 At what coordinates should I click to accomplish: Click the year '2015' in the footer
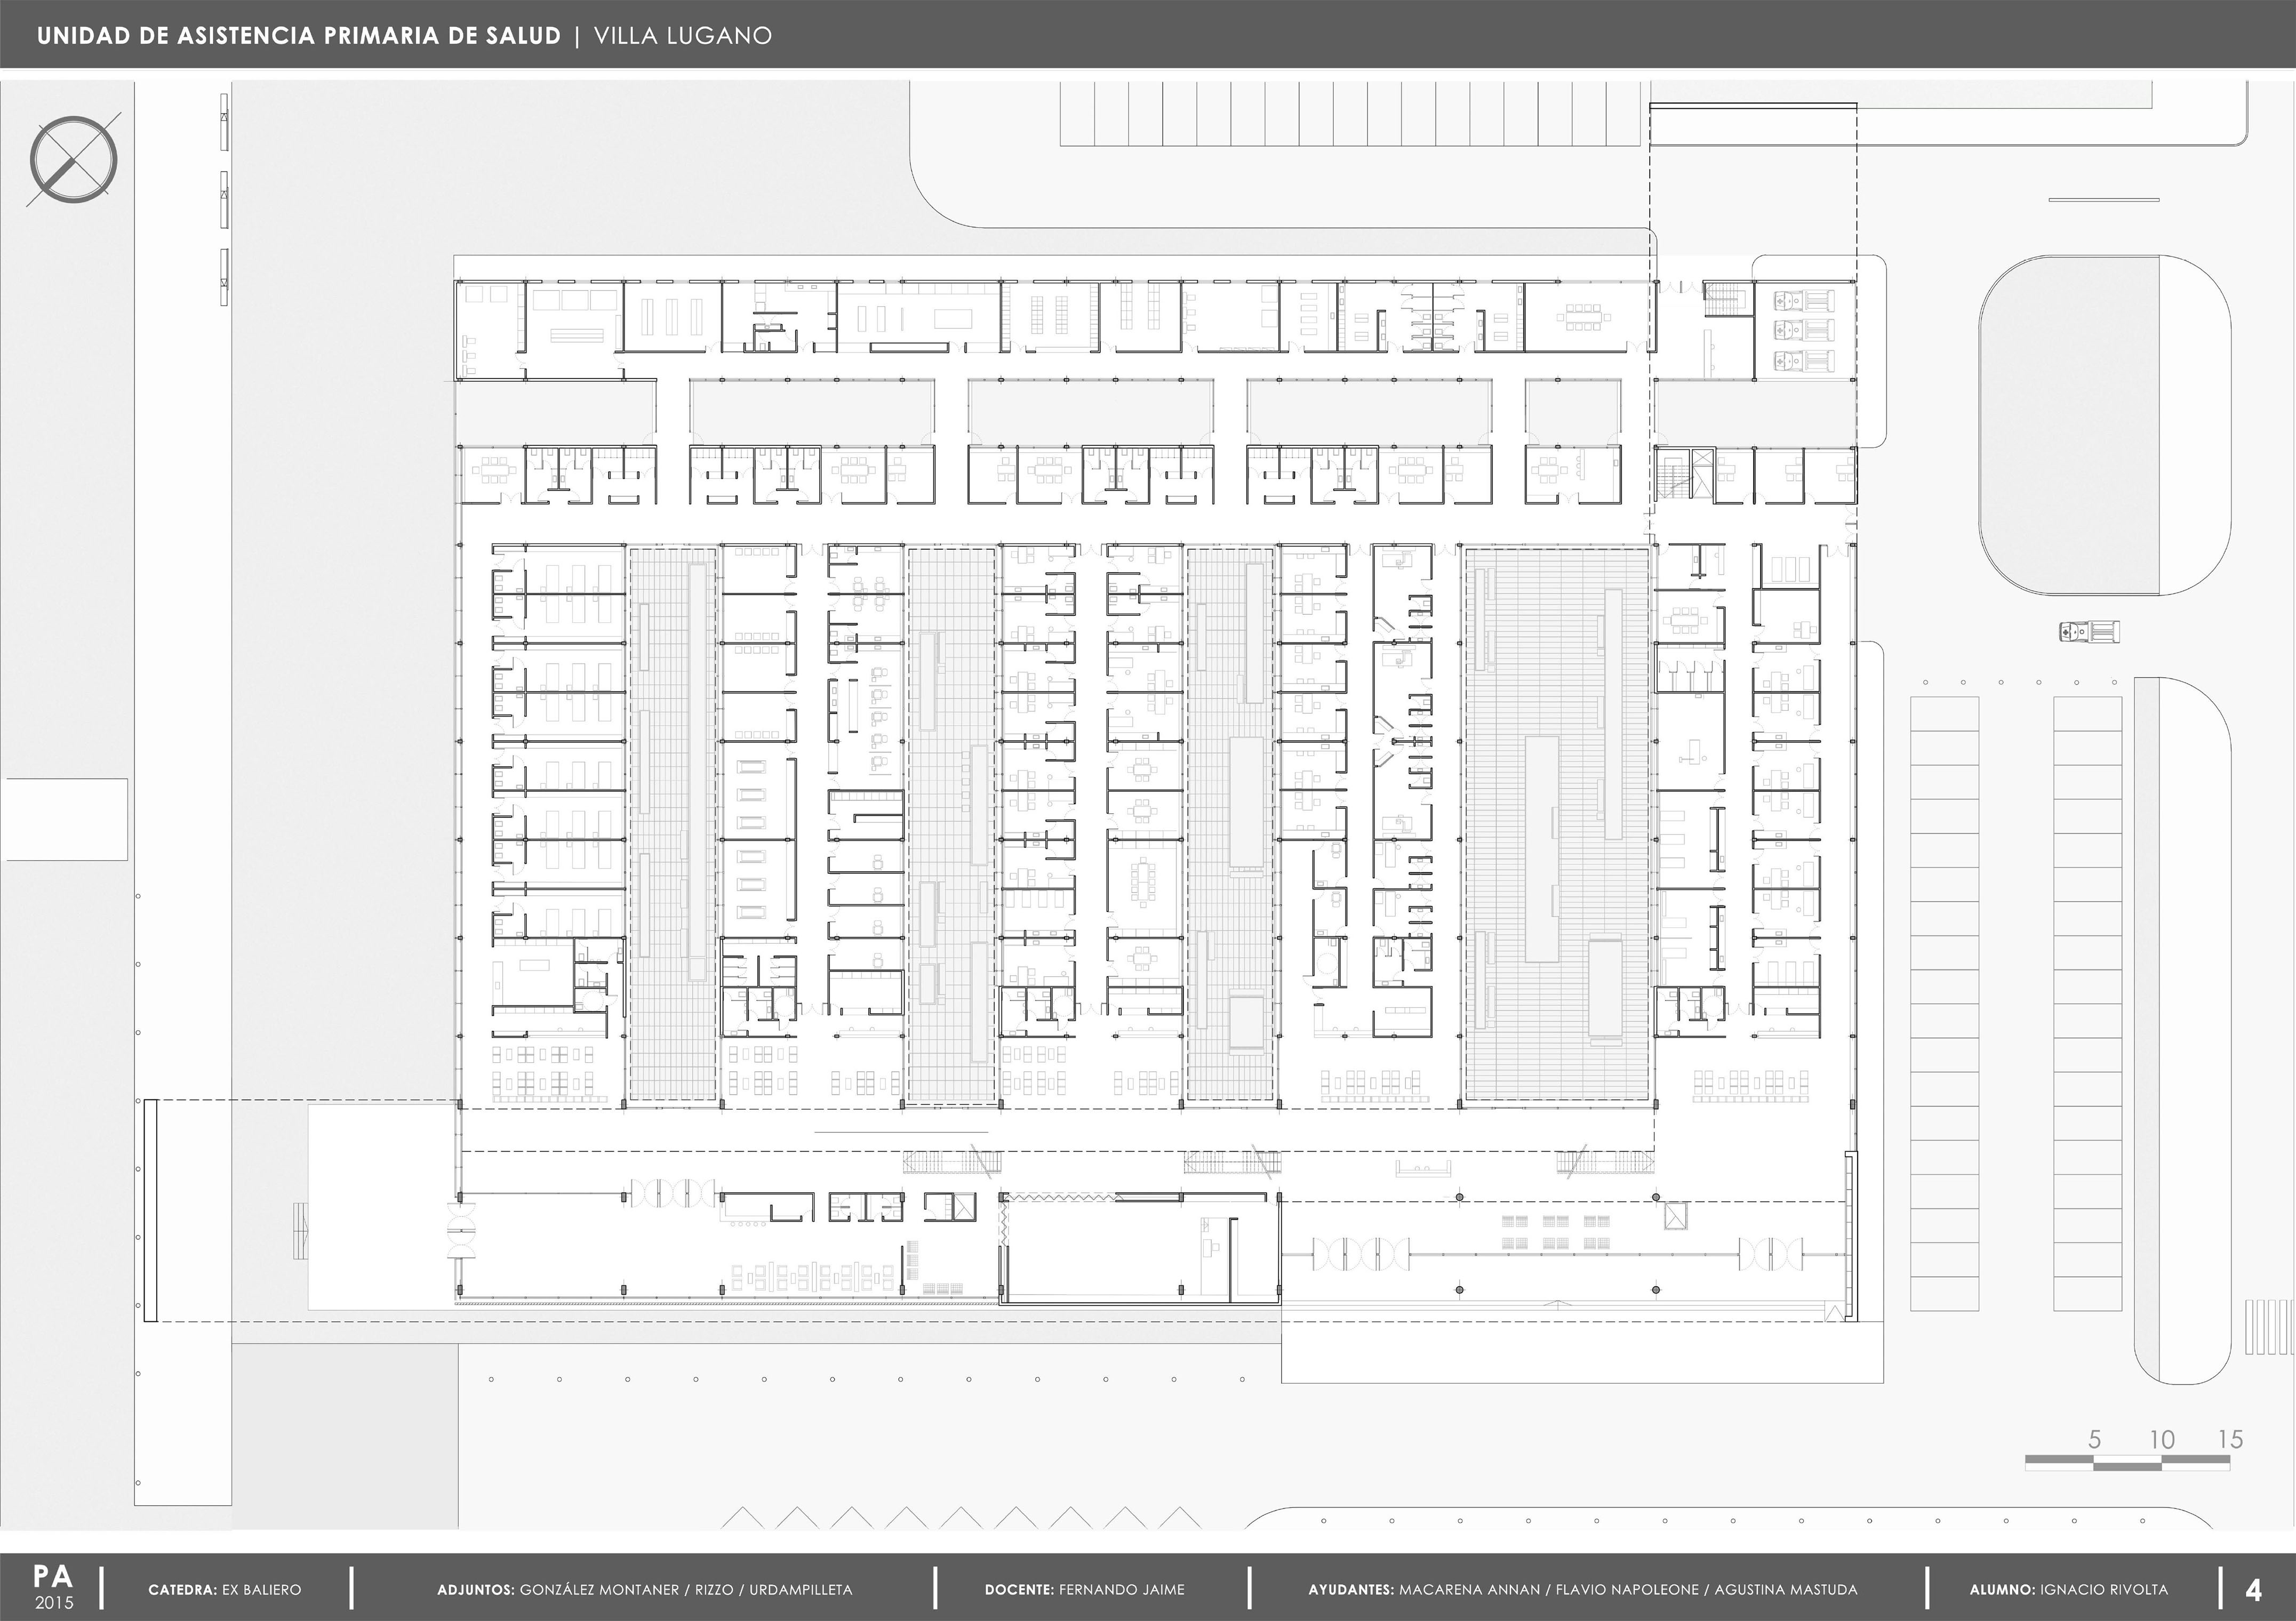pos(54,1603)
